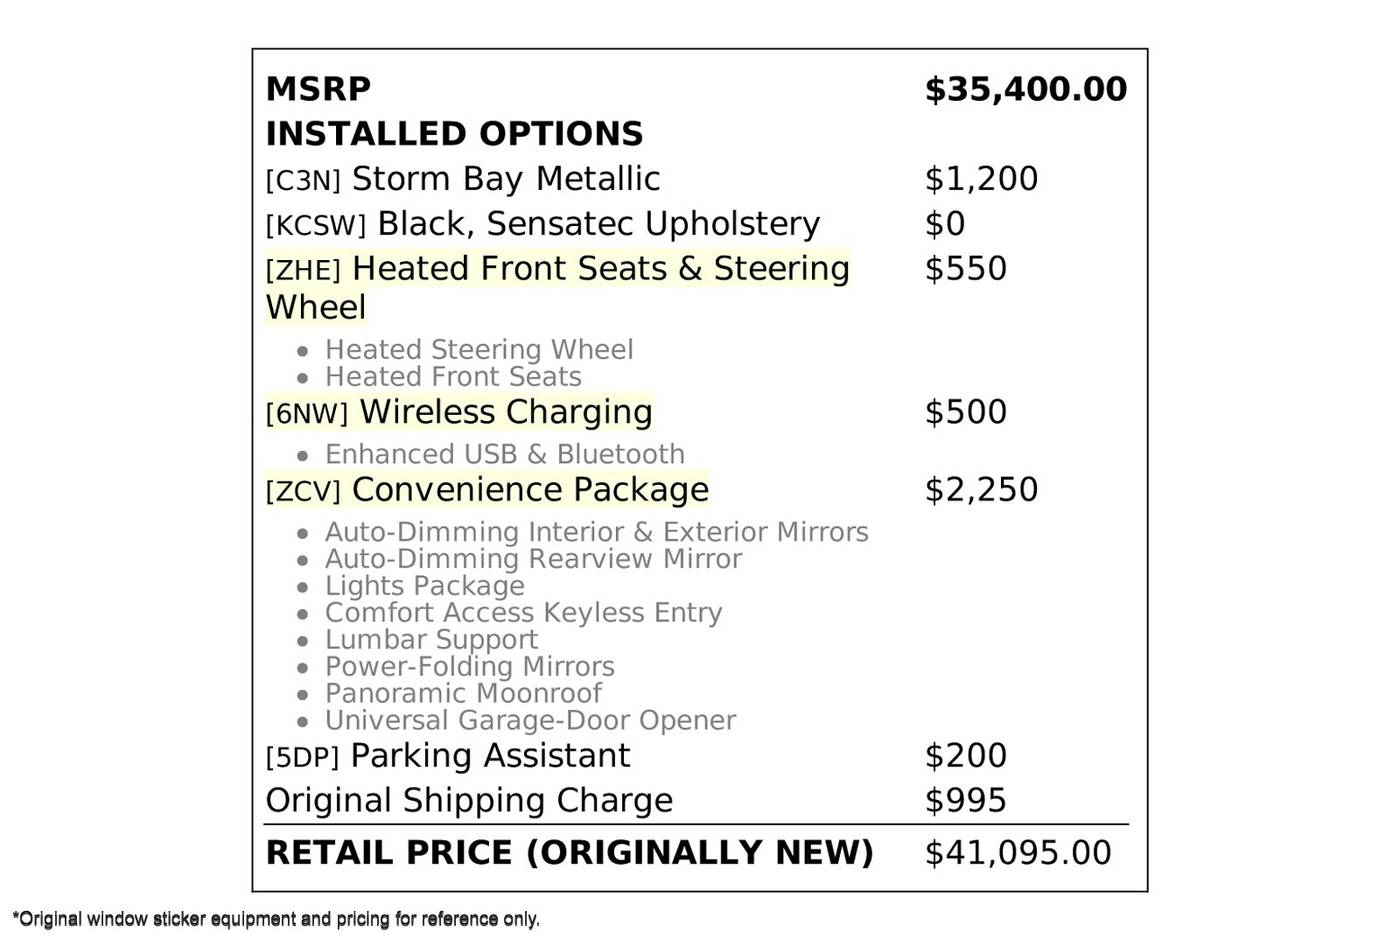
Task: Click the Comfort Access Keyless Entry item
Action: [x=523, y=612]
